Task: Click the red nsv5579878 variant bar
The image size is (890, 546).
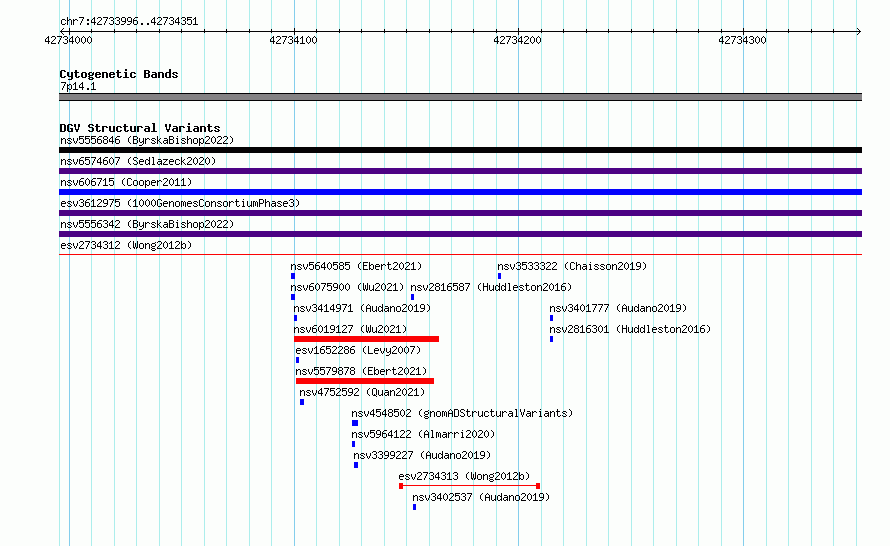Action: (365, 381)
